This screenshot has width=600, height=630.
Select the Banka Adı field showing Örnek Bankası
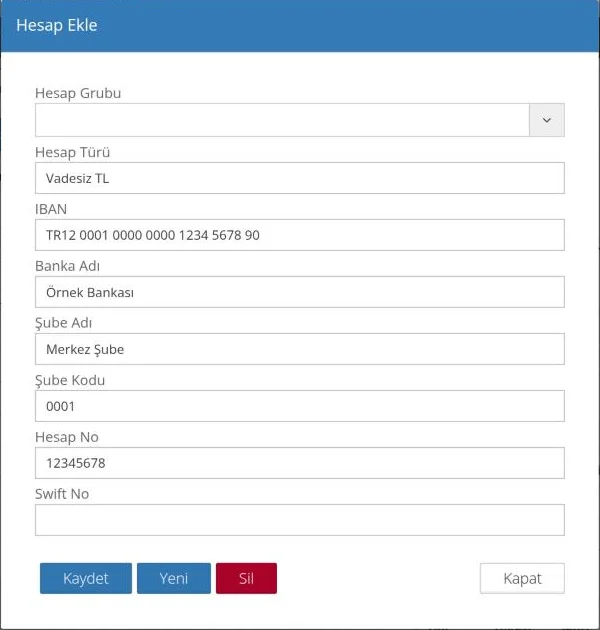(300, 292)
